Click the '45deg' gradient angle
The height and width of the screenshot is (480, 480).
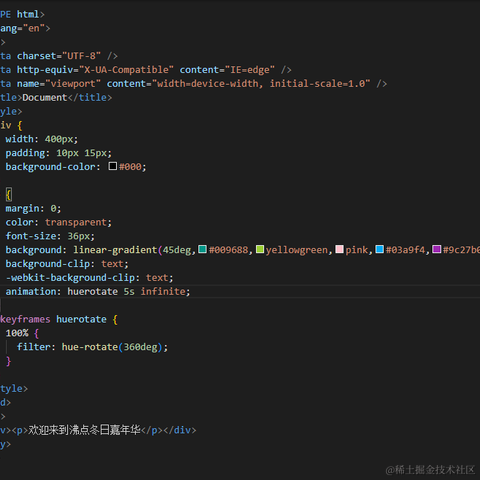(177, 250)
